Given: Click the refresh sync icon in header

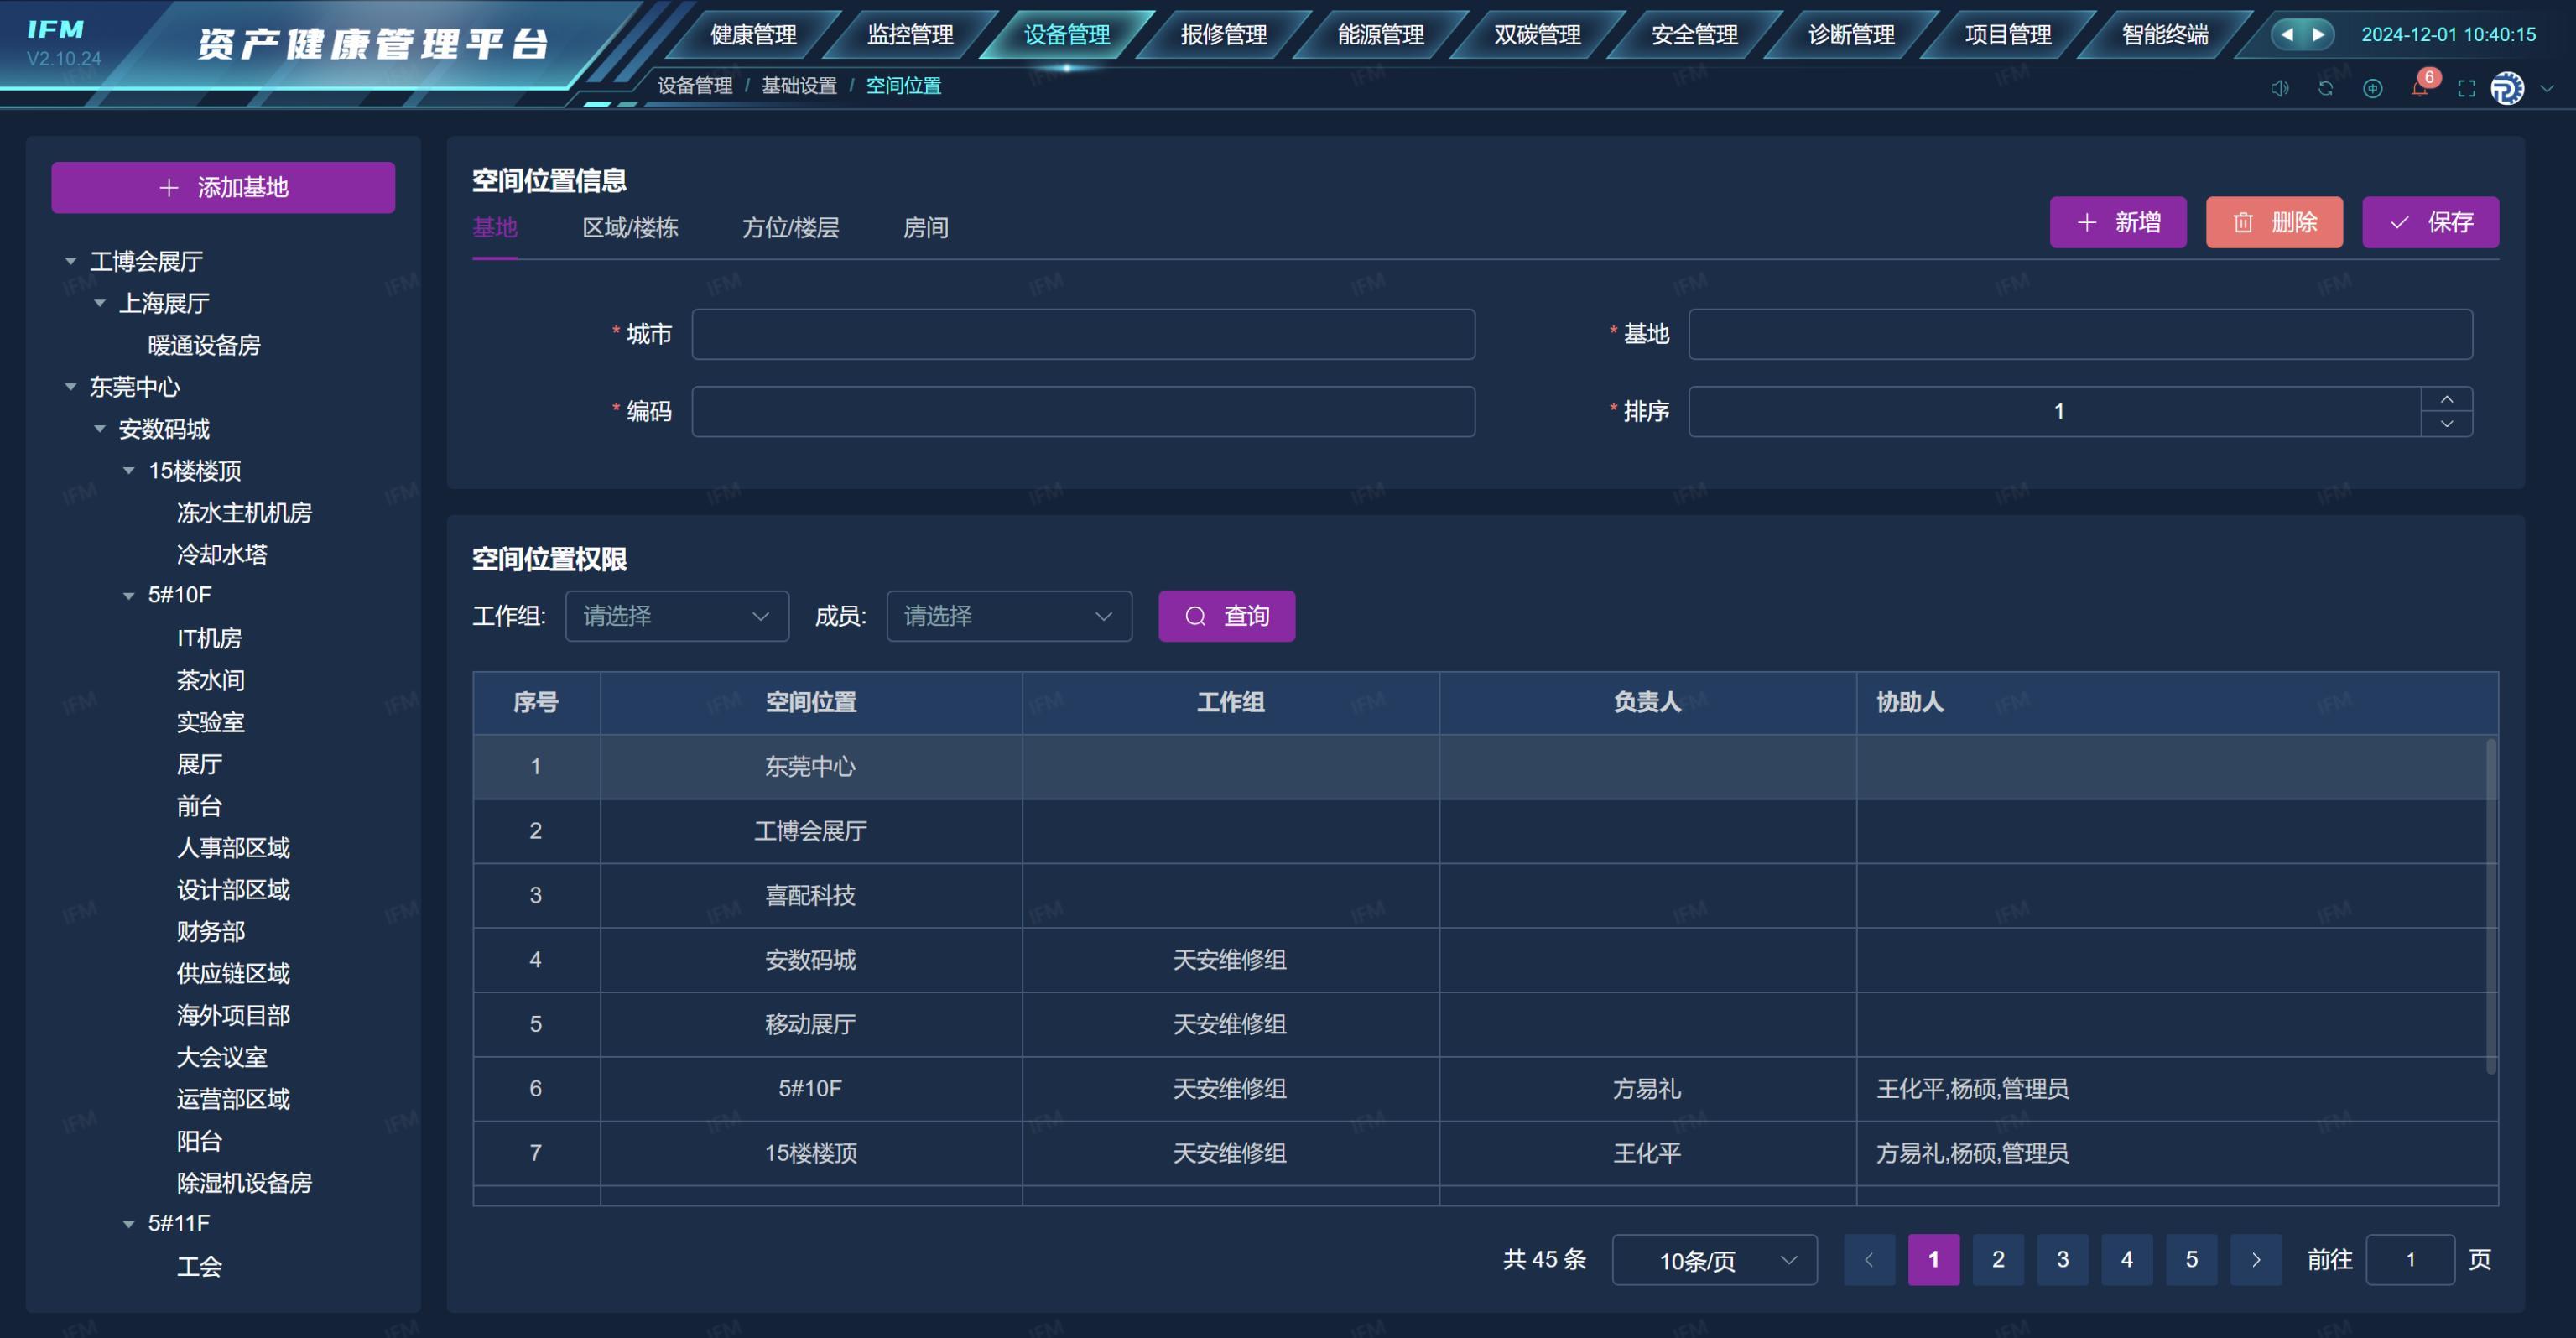Looking at the screenshot, I should pyautogui.click(x=2326, y=88).
